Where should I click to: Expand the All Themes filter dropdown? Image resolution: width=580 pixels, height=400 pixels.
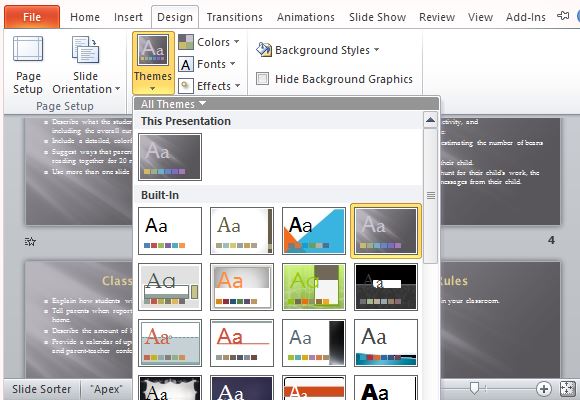[x=173, y=104]
